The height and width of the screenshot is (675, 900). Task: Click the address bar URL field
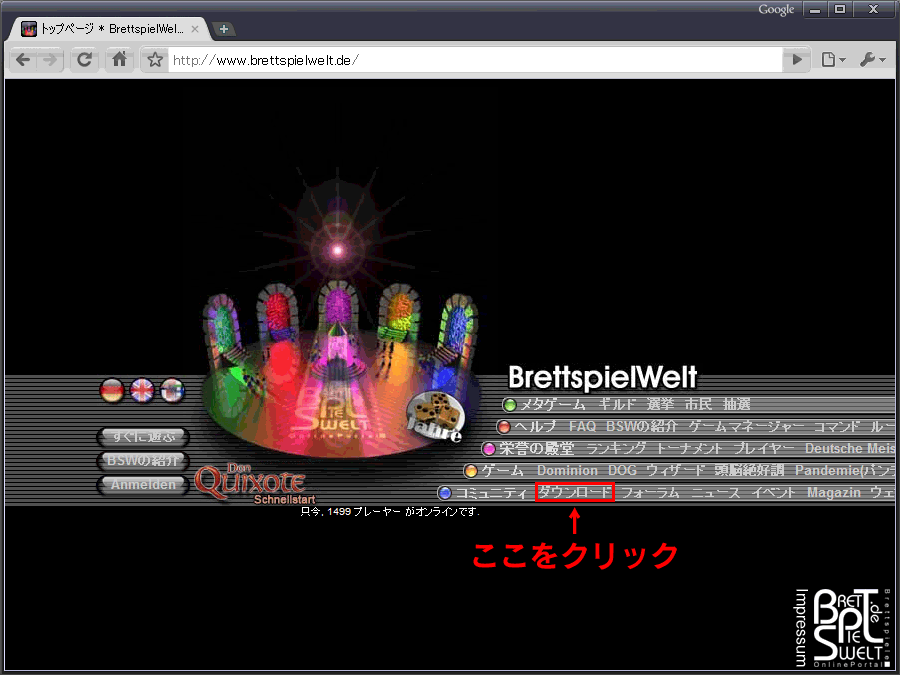(475, 60)
